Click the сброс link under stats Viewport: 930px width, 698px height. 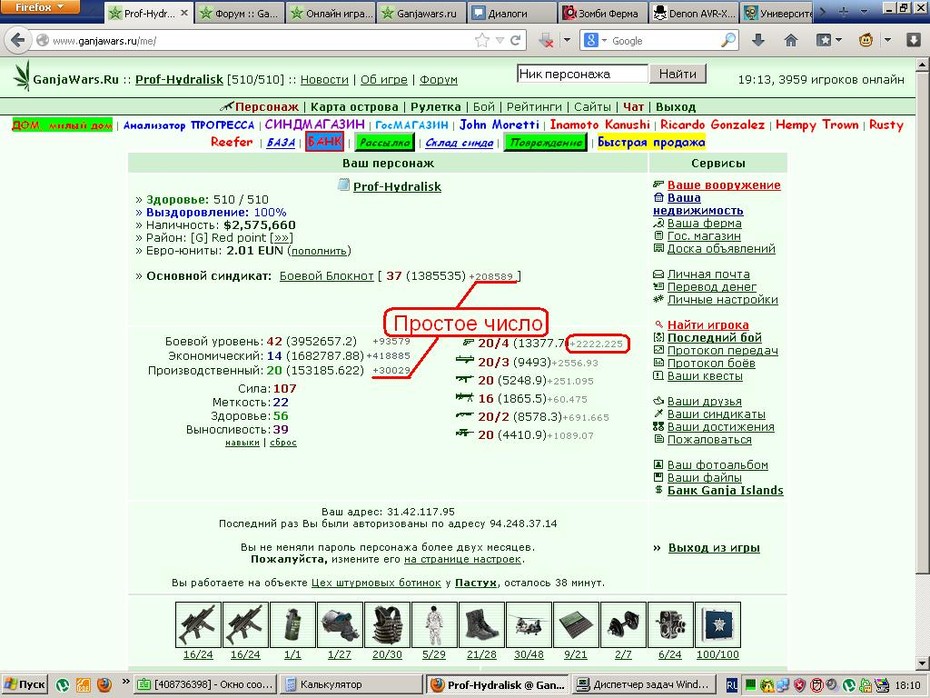tap(283, 442)
